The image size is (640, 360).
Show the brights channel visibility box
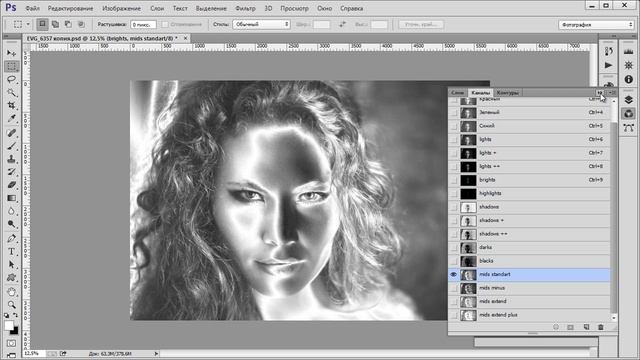coord(453,180)
